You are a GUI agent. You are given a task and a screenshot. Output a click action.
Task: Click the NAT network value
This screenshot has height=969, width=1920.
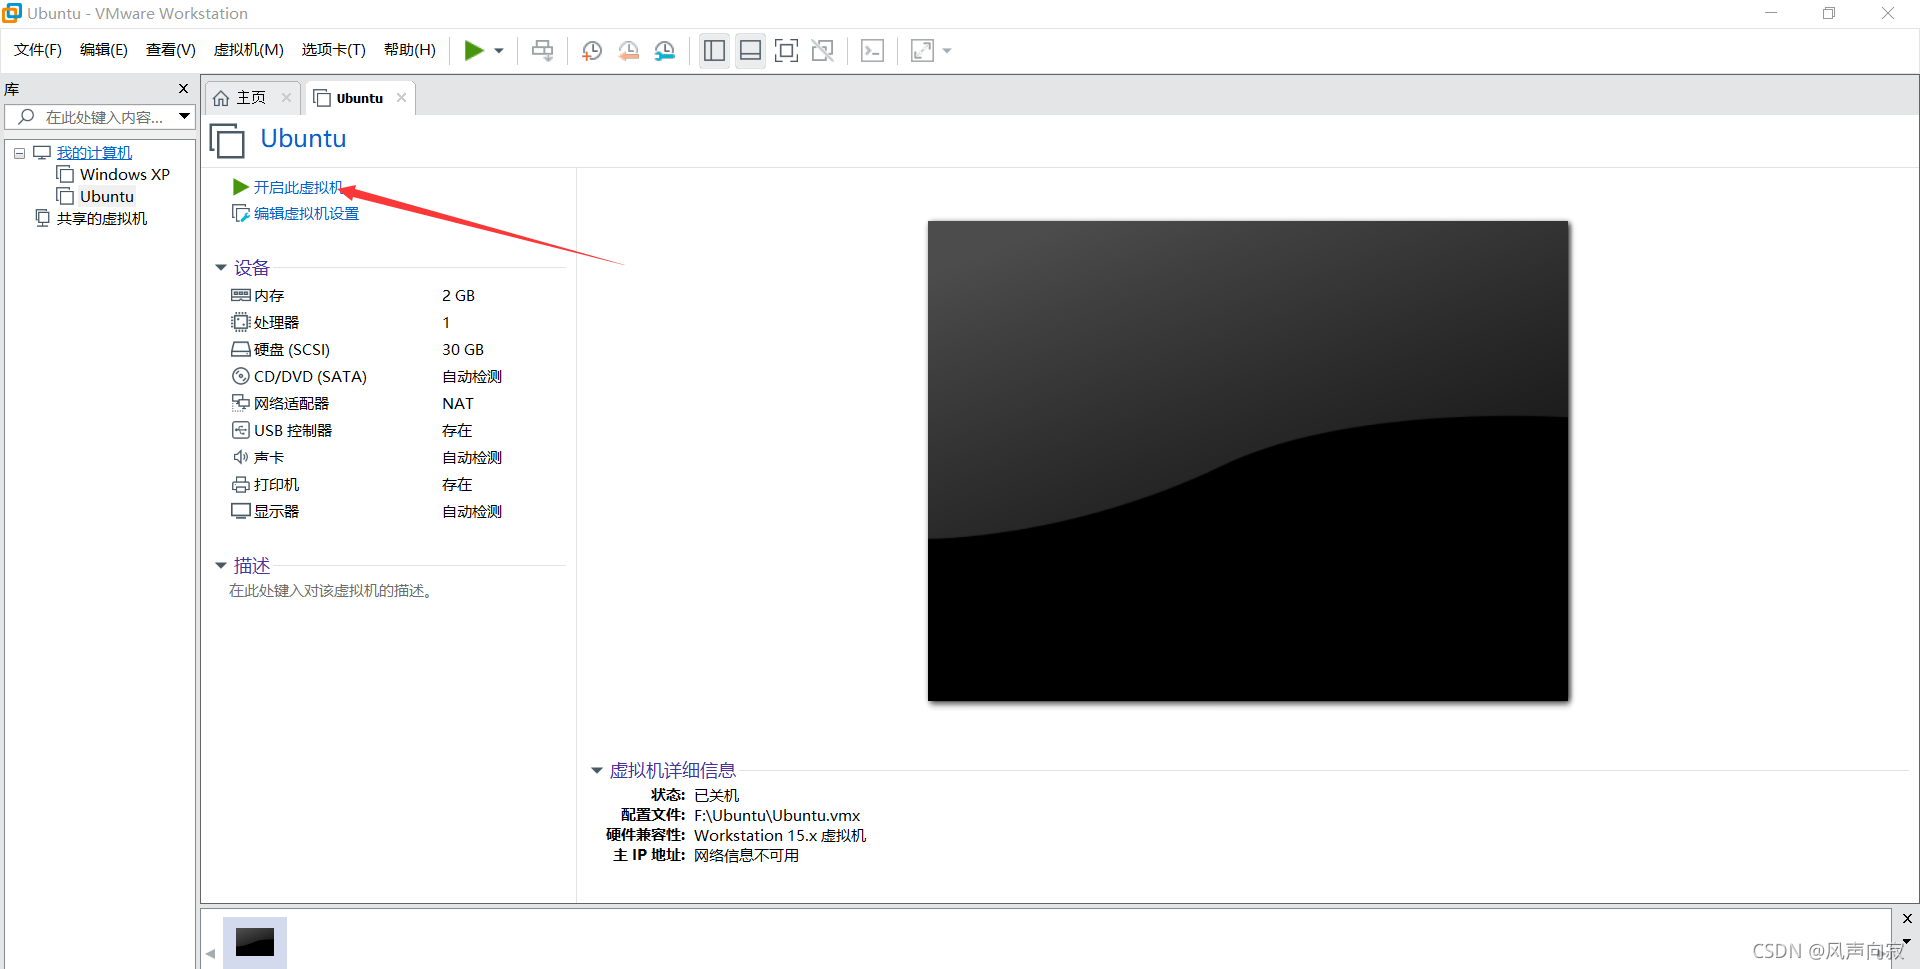point(458,403)
